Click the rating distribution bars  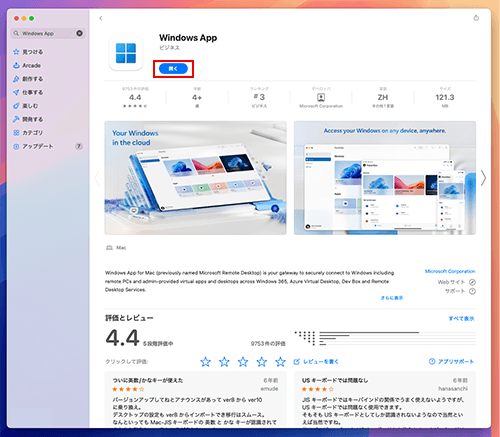point(385,338)
